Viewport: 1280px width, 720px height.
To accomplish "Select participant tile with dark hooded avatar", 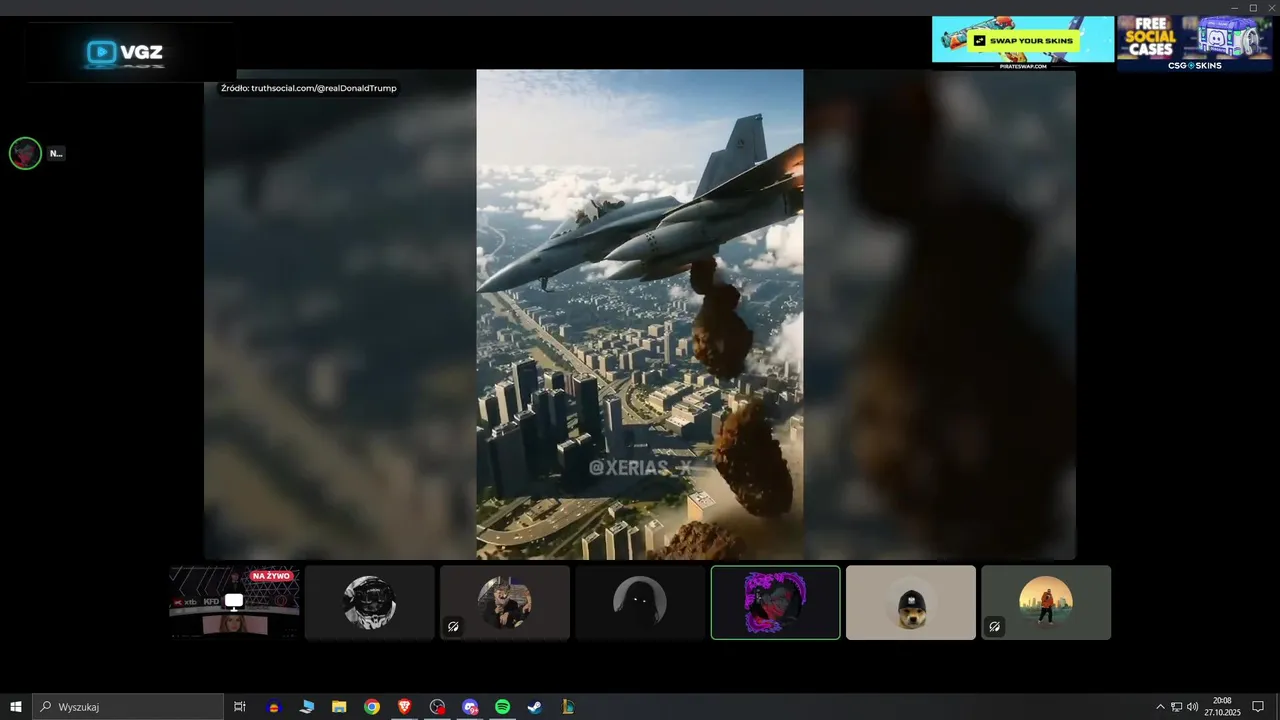I will coord(640,602).
